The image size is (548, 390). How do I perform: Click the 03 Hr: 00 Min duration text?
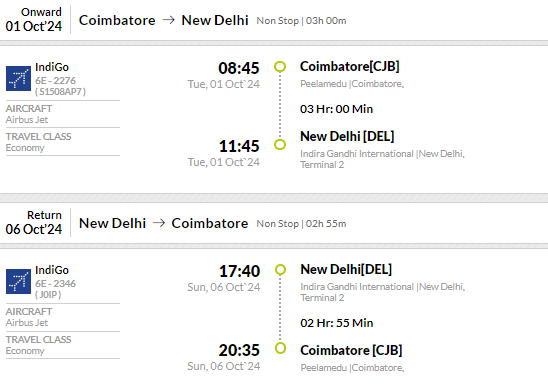coord(337,109)
